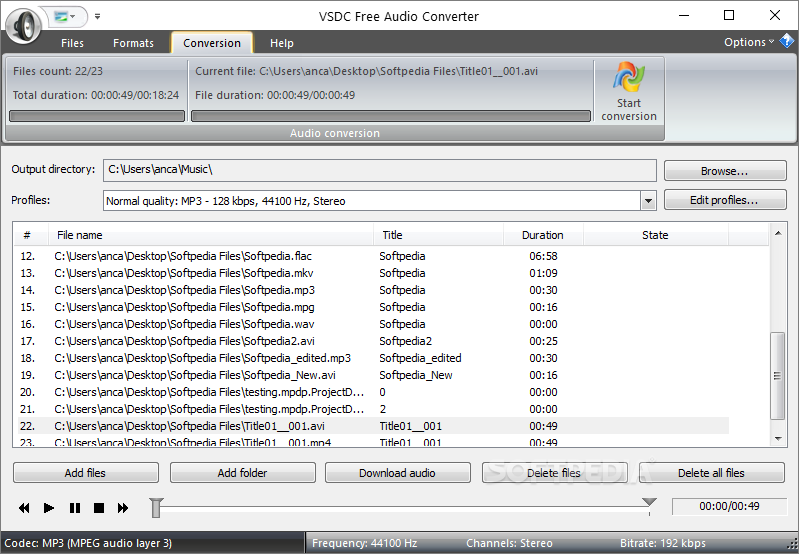Open the Help ribbon tab

(281, 43)
